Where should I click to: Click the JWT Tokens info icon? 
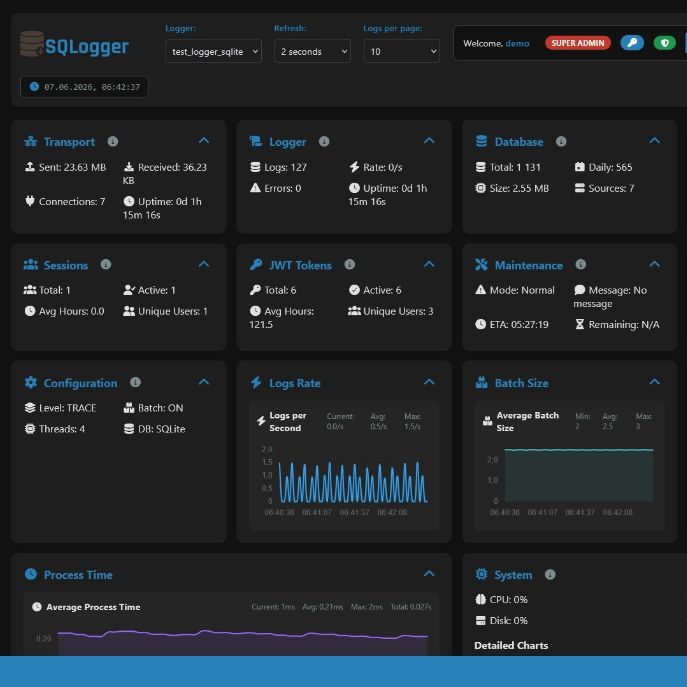[x=349, y=265]
